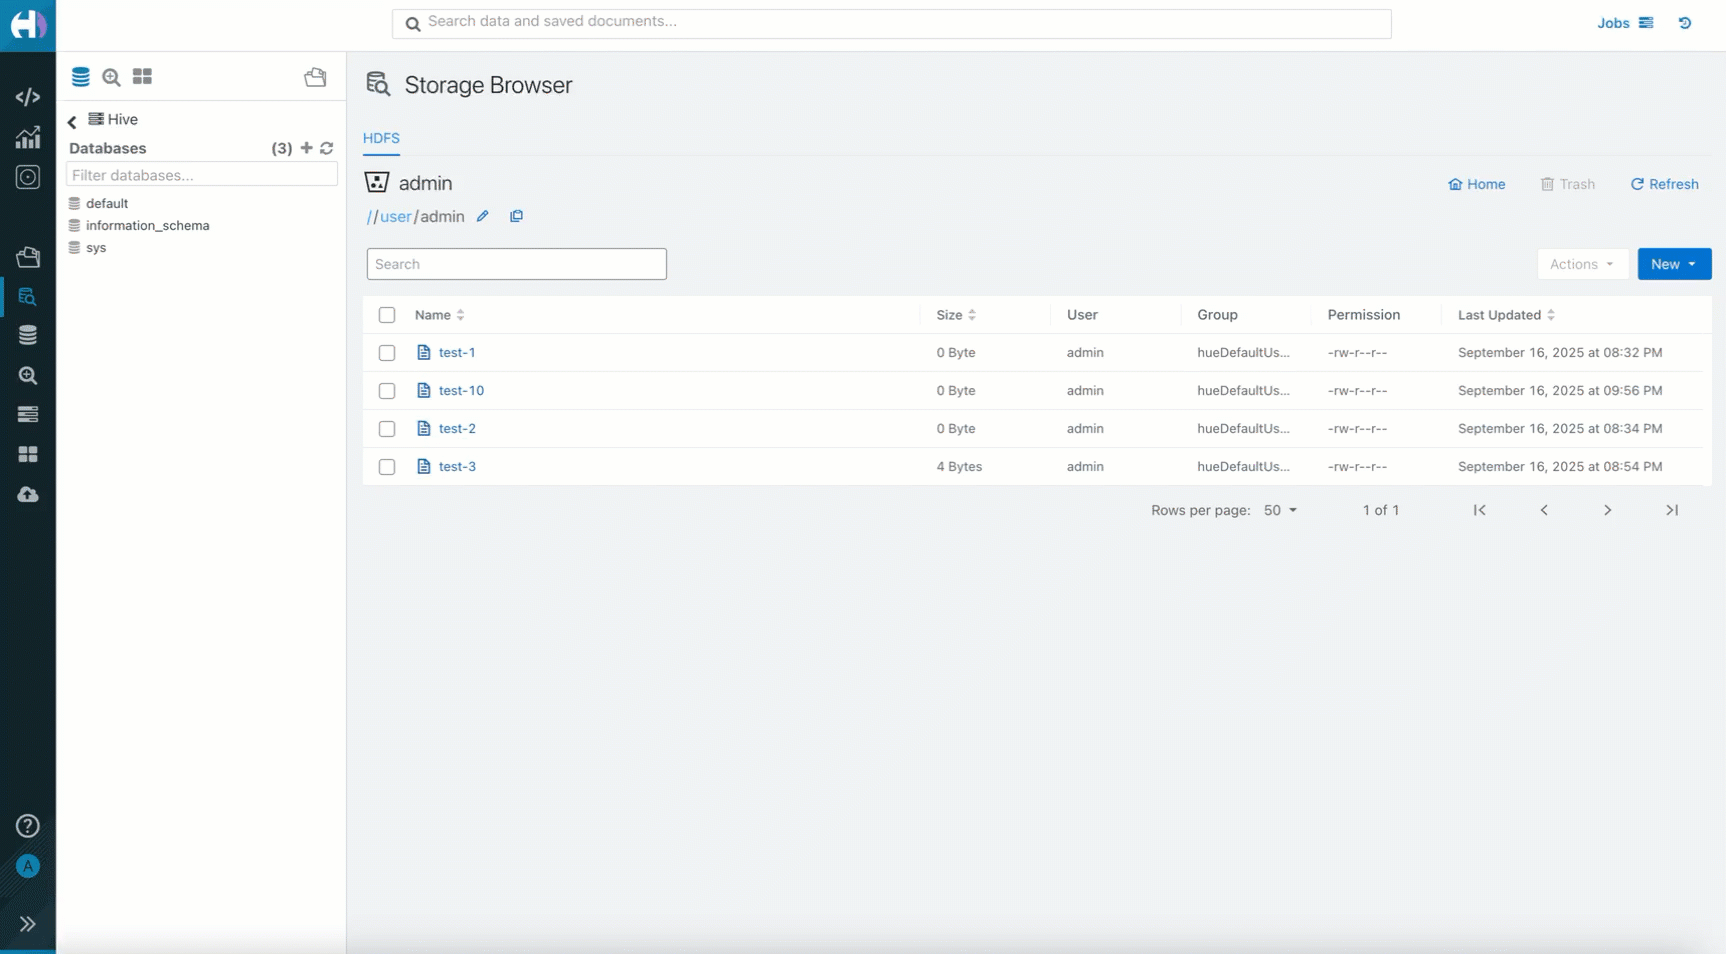1726x954 pixels.
Task: Click the Home button
Action: tap(1477, 184)
